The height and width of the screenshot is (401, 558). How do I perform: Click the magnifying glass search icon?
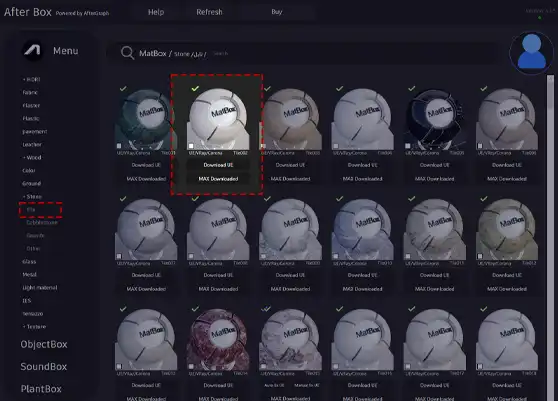[x=127, y=53]
